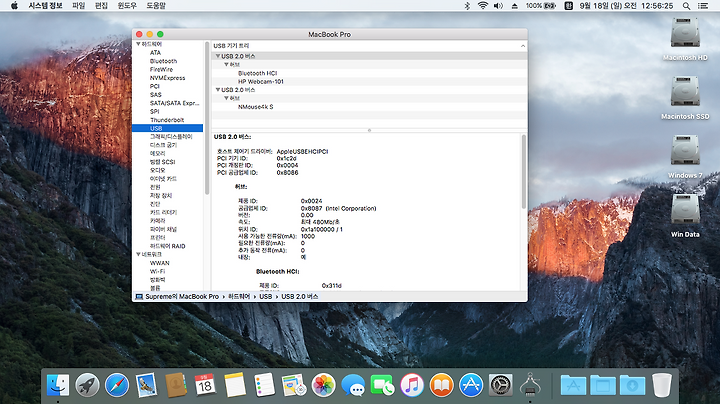Open Launchpad rocket icon in Dock
The width and height of the screenshot is (720, 404).
pos(87,385)
